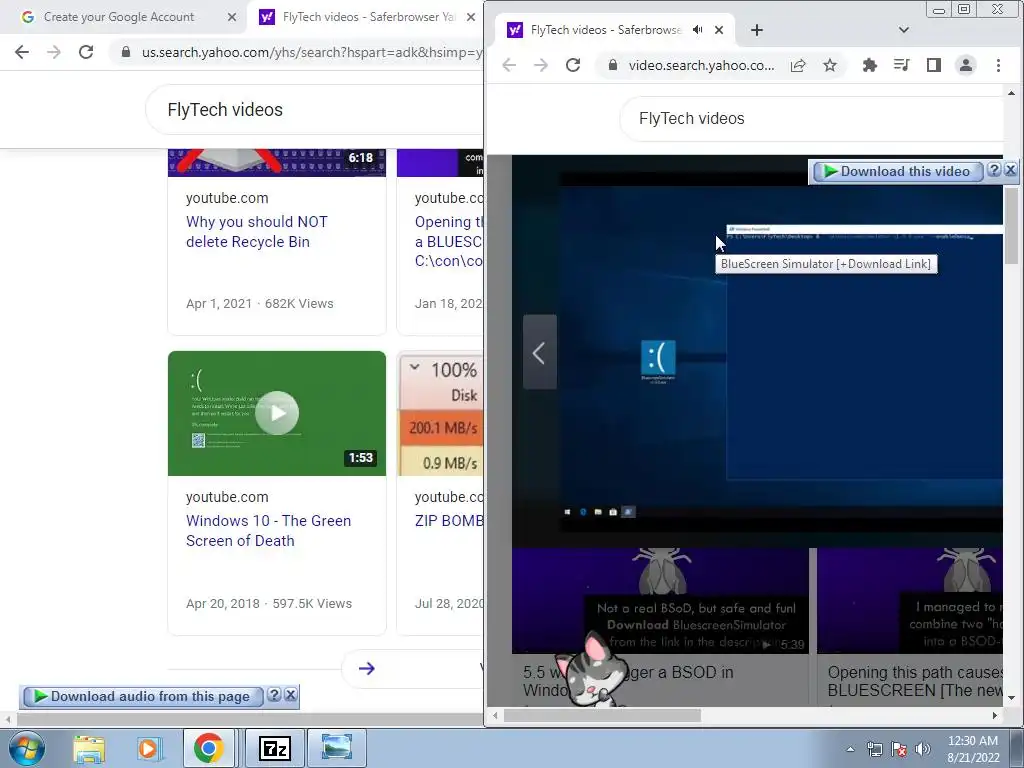Click network tray icon
Viewport: 1024px width, 768px height.
(x=874, y=749)
